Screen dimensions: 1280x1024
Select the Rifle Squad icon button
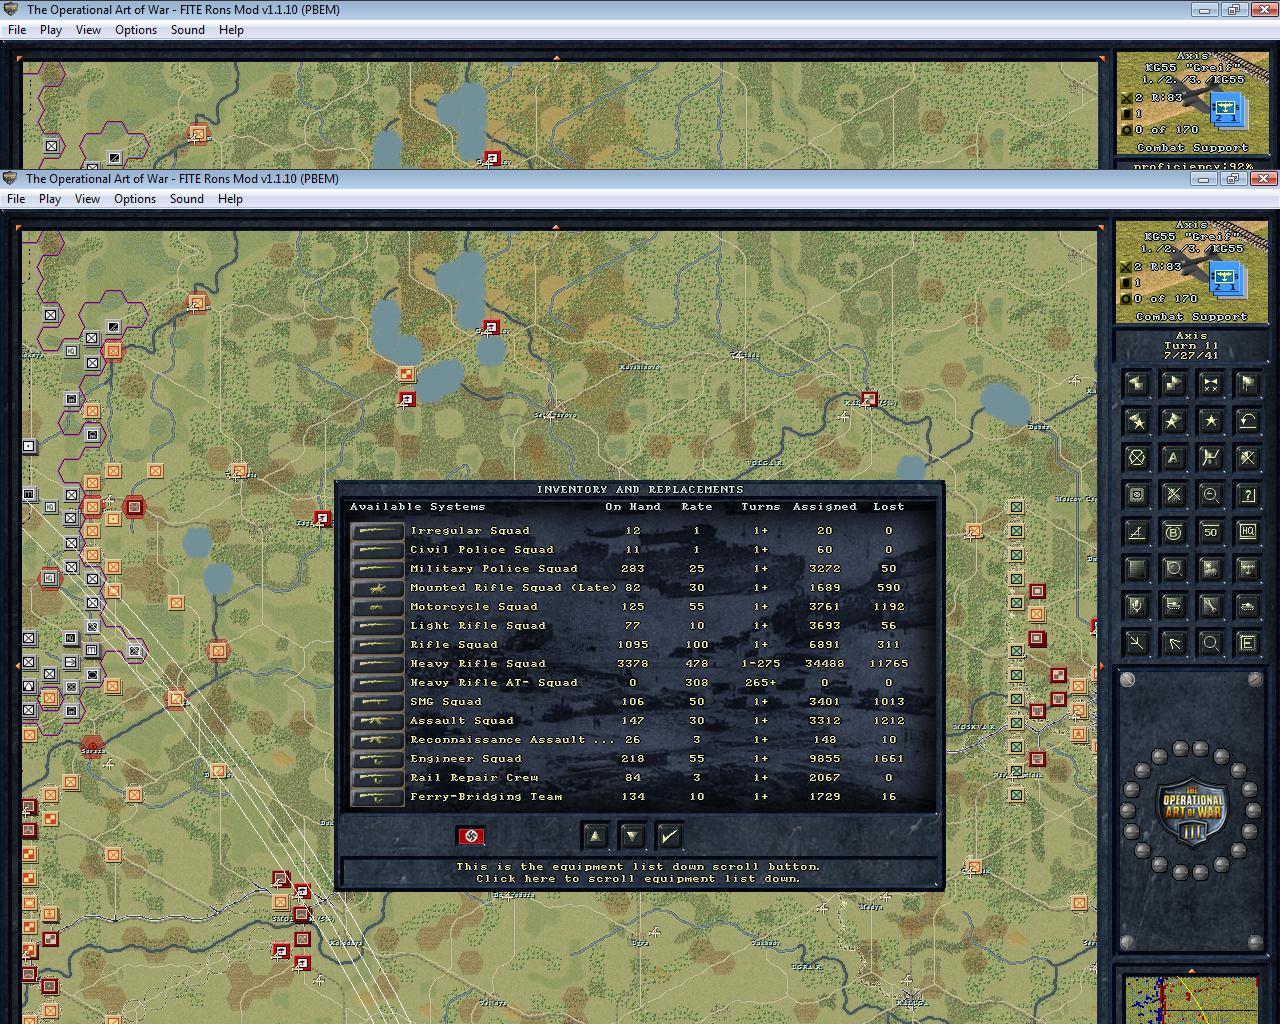[x=377, y=645]
